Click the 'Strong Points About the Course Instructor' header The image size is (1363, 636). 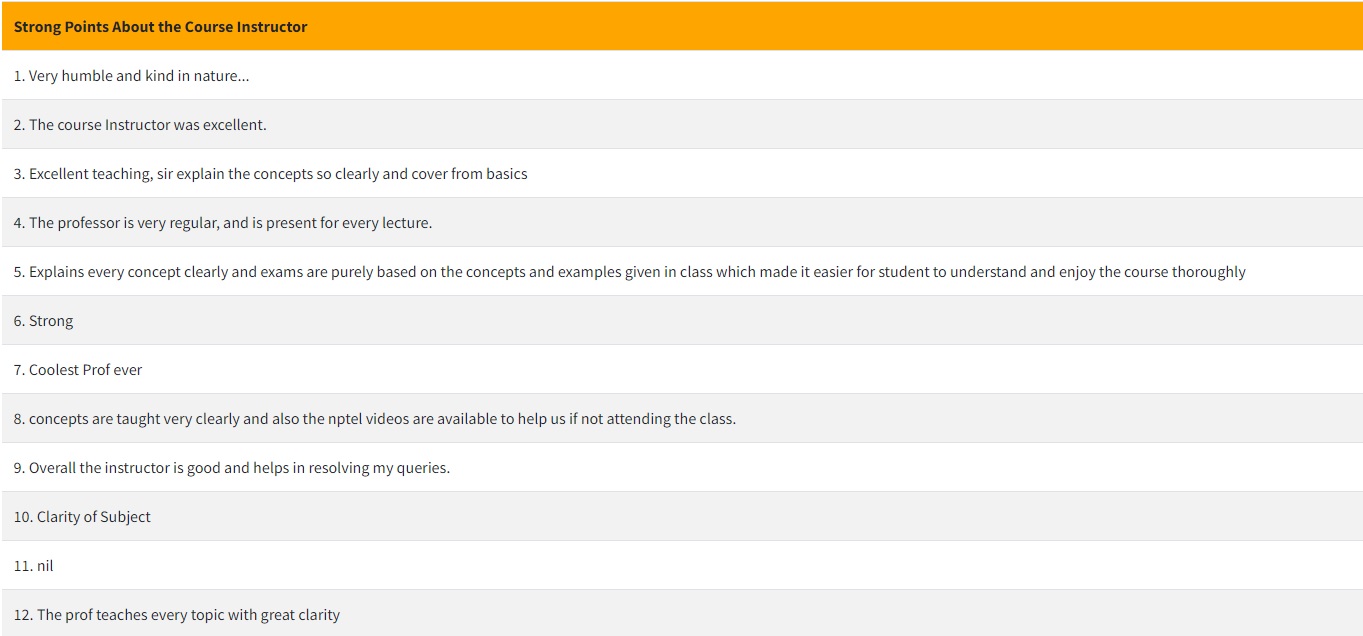click(x=682, y=26)
